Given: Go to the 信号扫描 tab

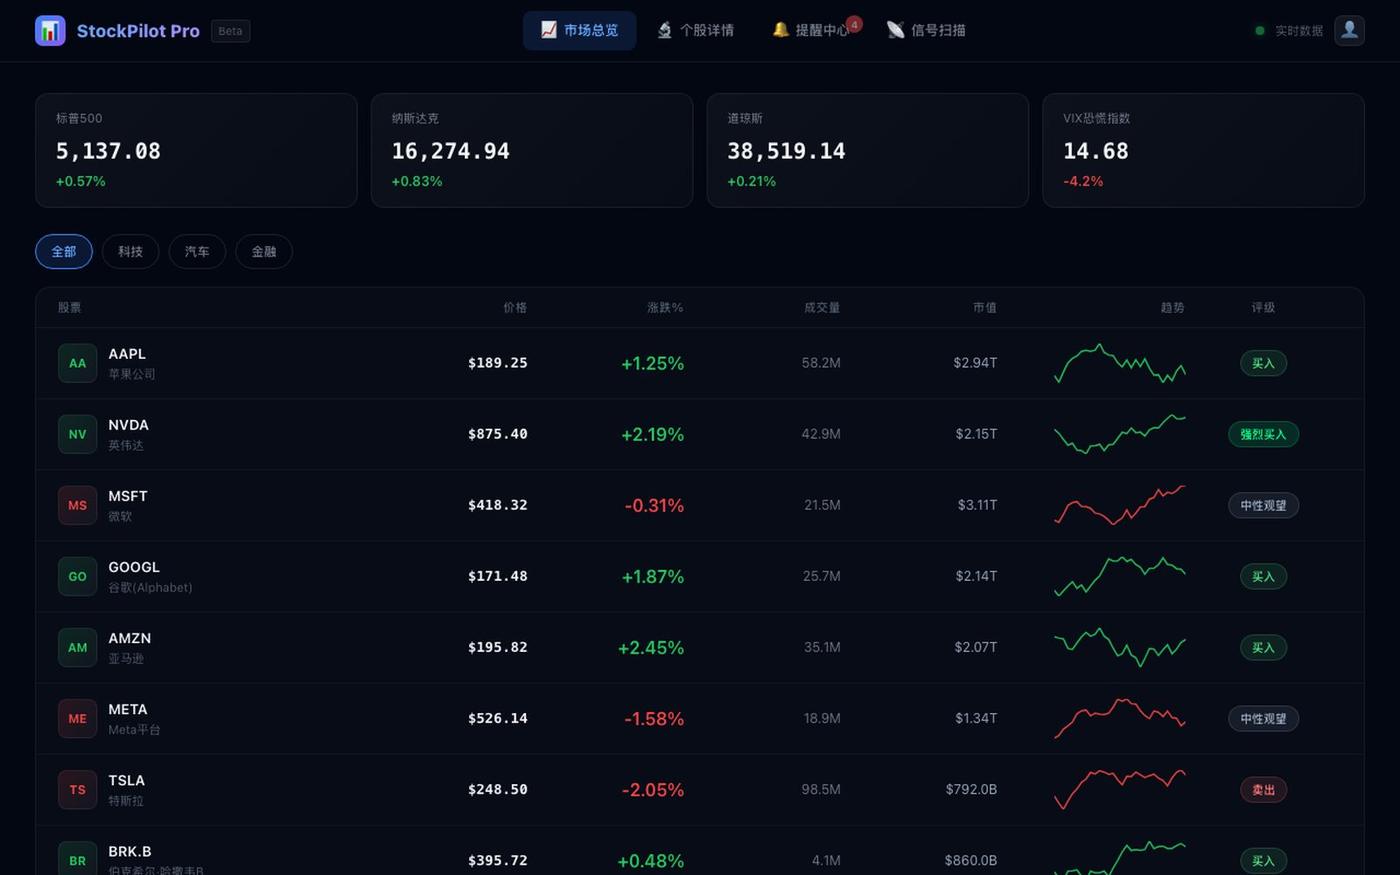Looking at the screenshot, I should (x=926, y=30).
